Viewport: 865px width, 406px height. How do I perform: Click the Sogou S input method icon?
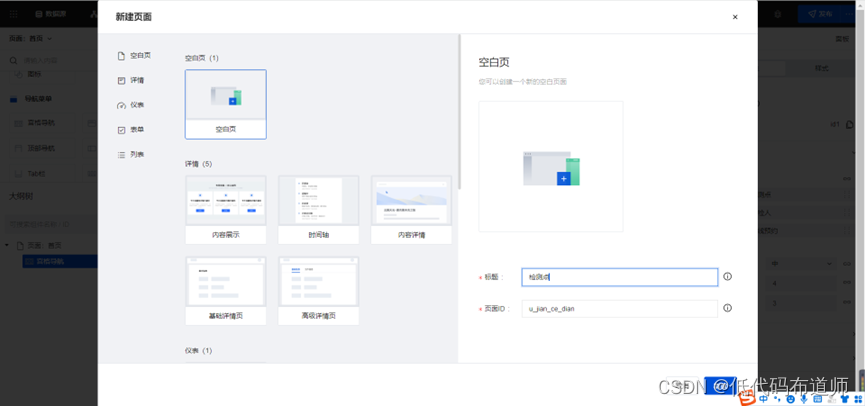click(x=747, y=398)
